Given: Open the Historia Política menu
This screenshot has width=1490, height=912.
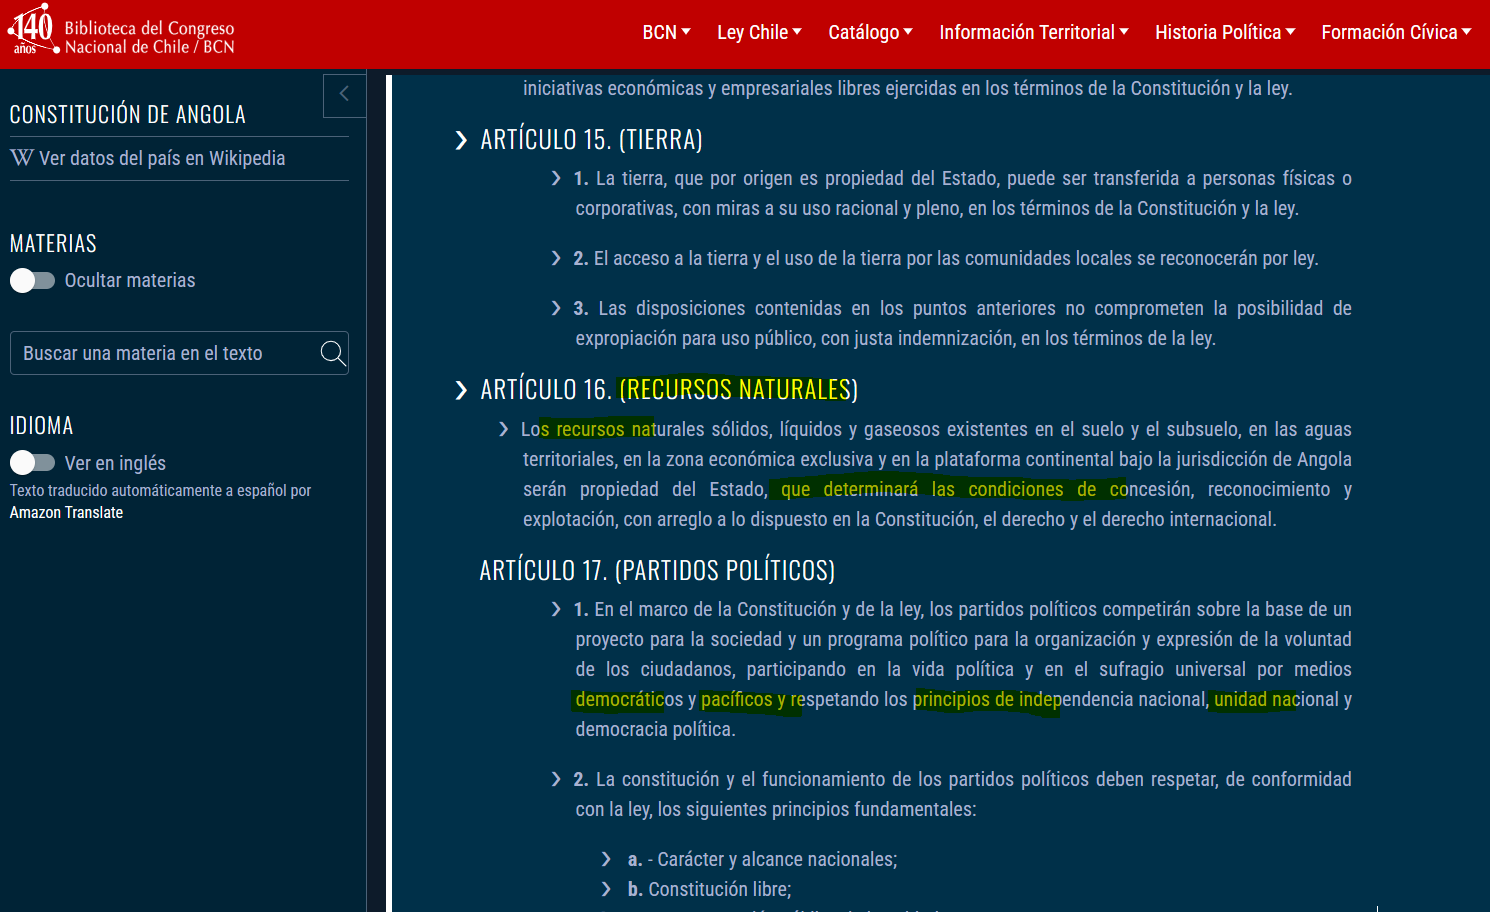Looking at the screenshot, I should click(x=1225, y=32).
